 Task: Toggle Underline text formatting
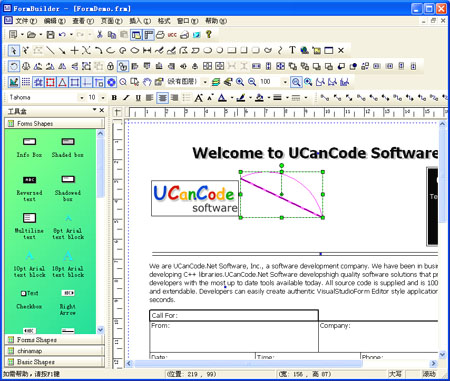pos(138,98)
